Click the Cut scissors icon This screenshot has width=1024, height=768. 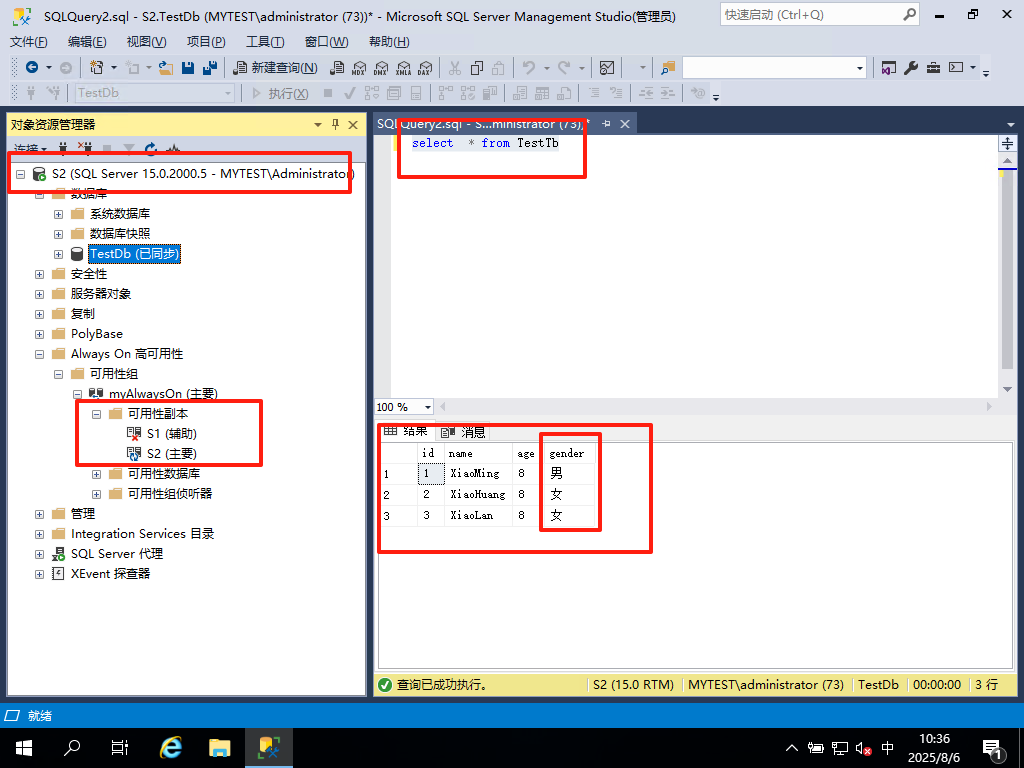point(455,67)
